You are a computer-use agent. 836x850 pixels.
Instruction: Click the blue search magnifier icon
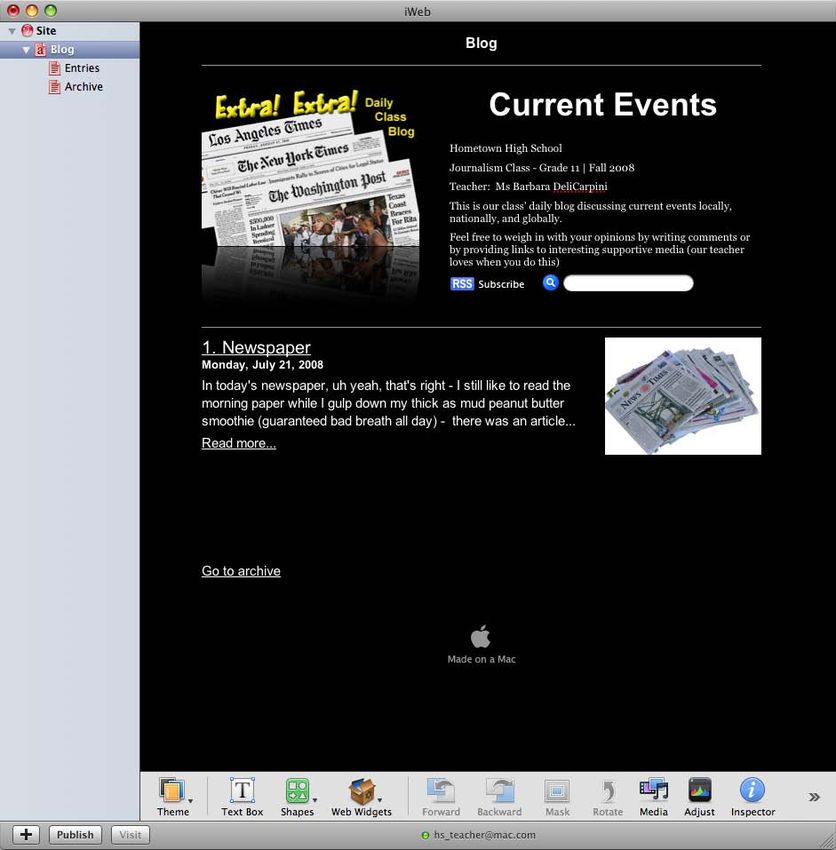tap(550, 282)
